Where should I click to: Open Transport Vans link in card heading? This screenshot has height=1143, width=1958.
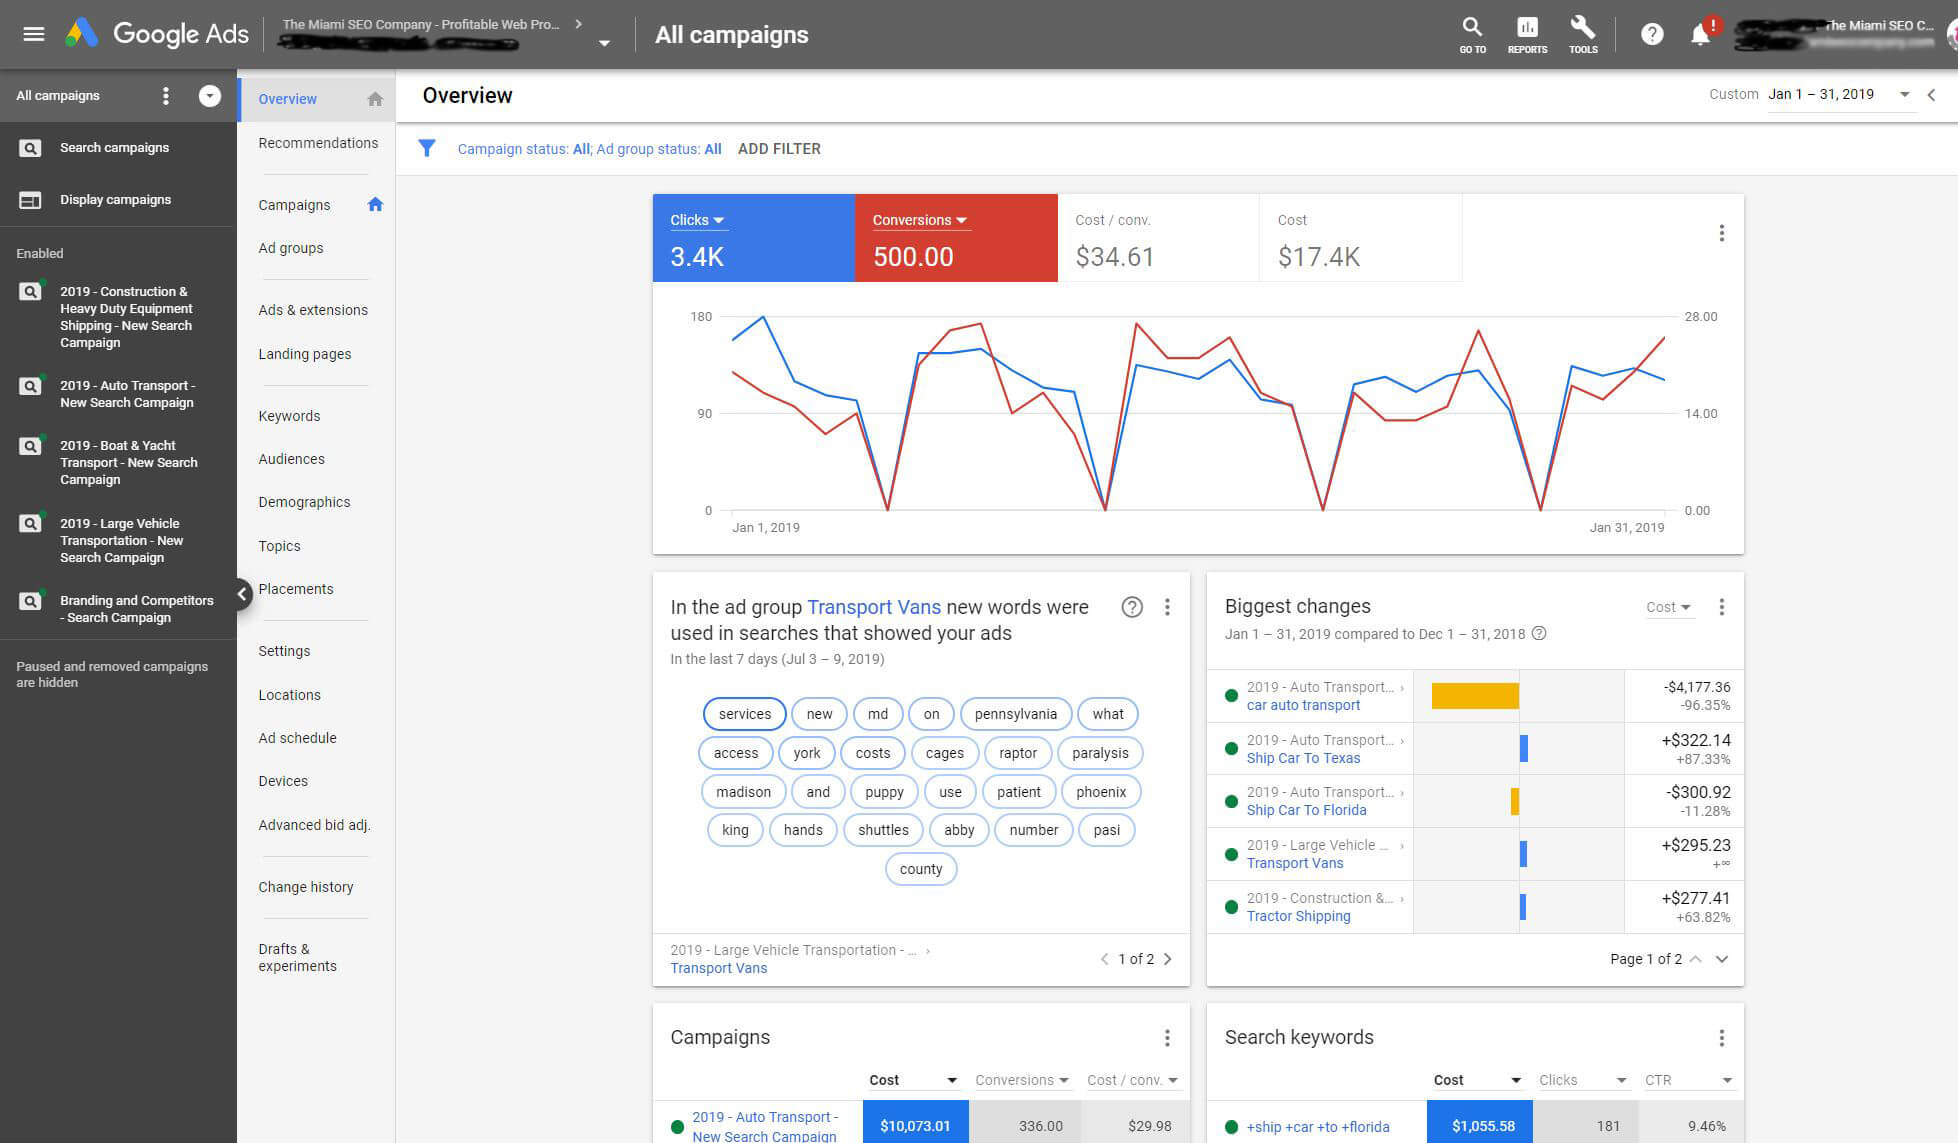pos(874,607)
